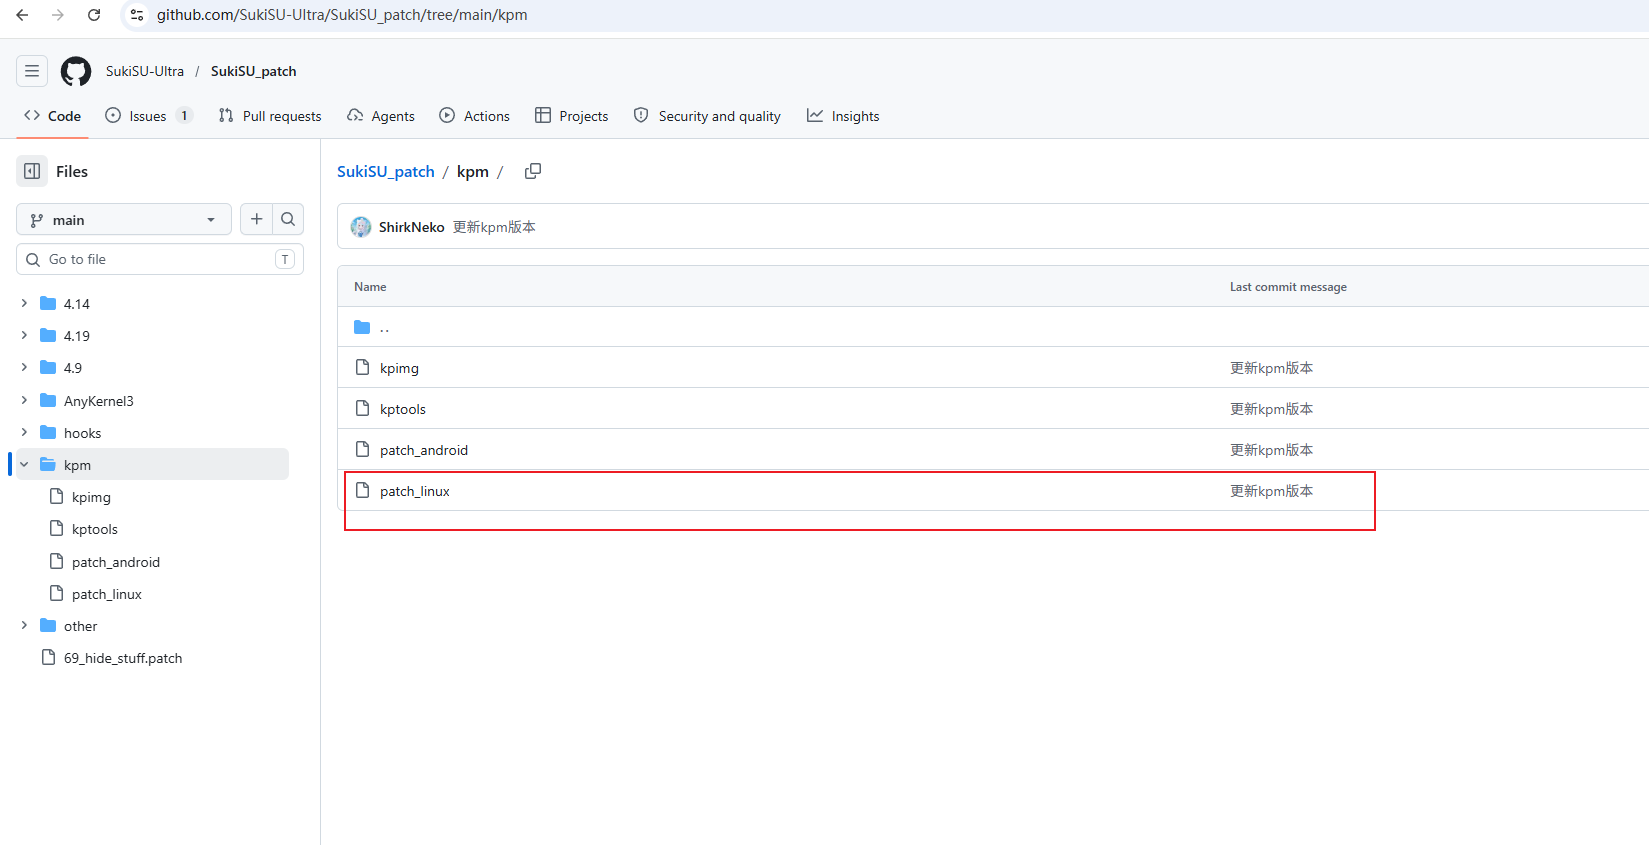Click the Files panel heading
Image resolution: width=1649 pixels, height=845 pixels.
coord(72,171)
